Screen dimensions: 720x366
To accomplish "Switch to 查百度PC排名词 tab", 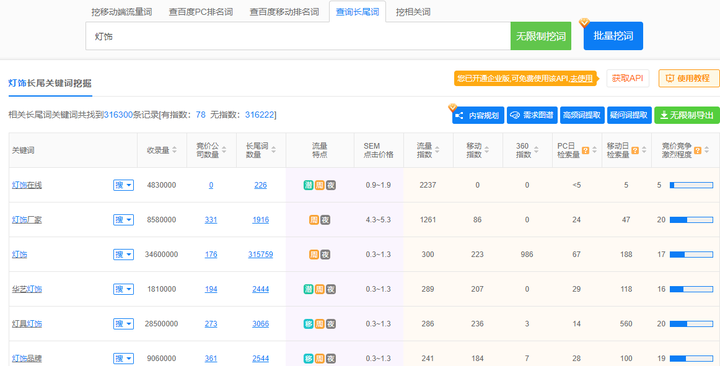I will (x=201, y=12).
